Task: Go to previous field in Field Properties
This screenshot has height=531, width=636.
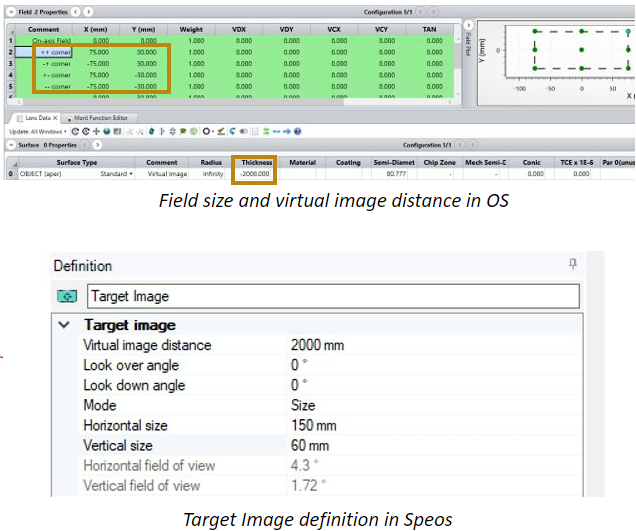Action: click(x=76, y=12)
